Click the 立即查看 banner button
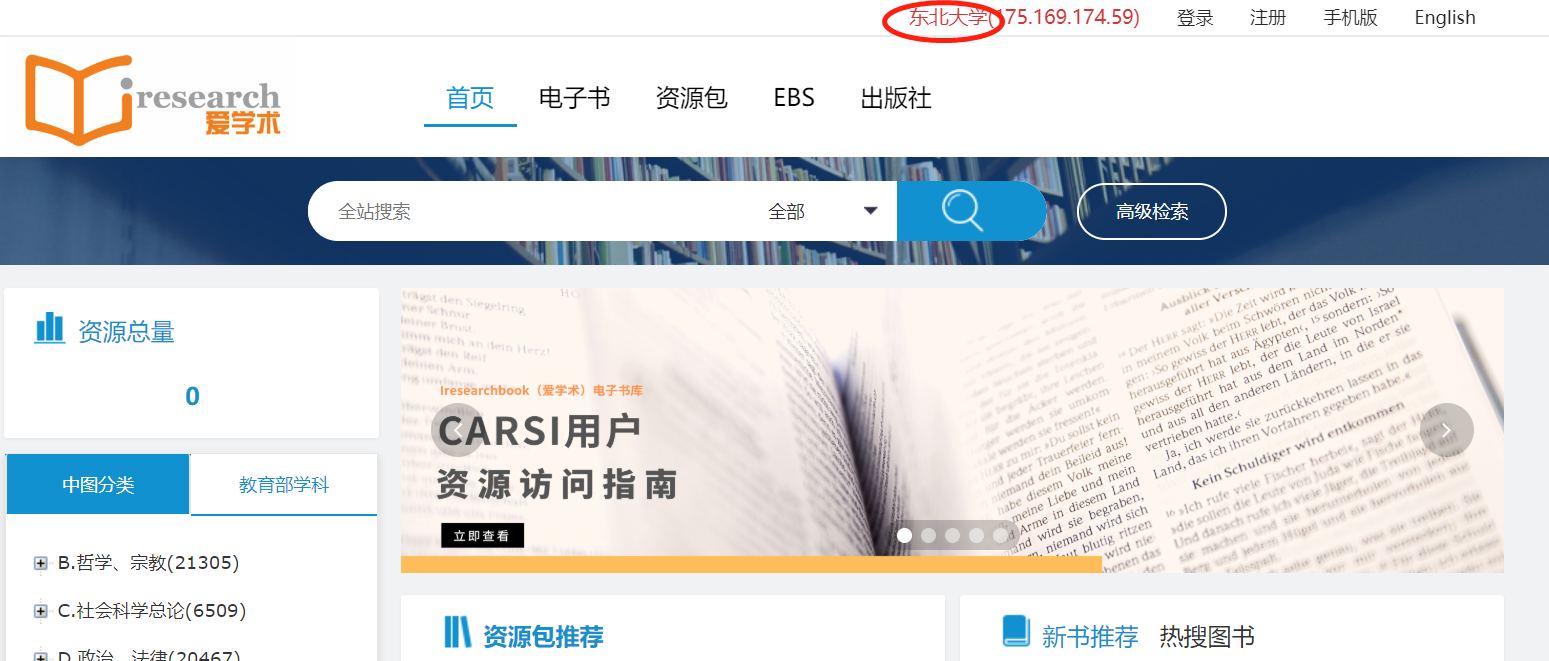This screenshot has width=1549, height=661. (x=482, y=536)
